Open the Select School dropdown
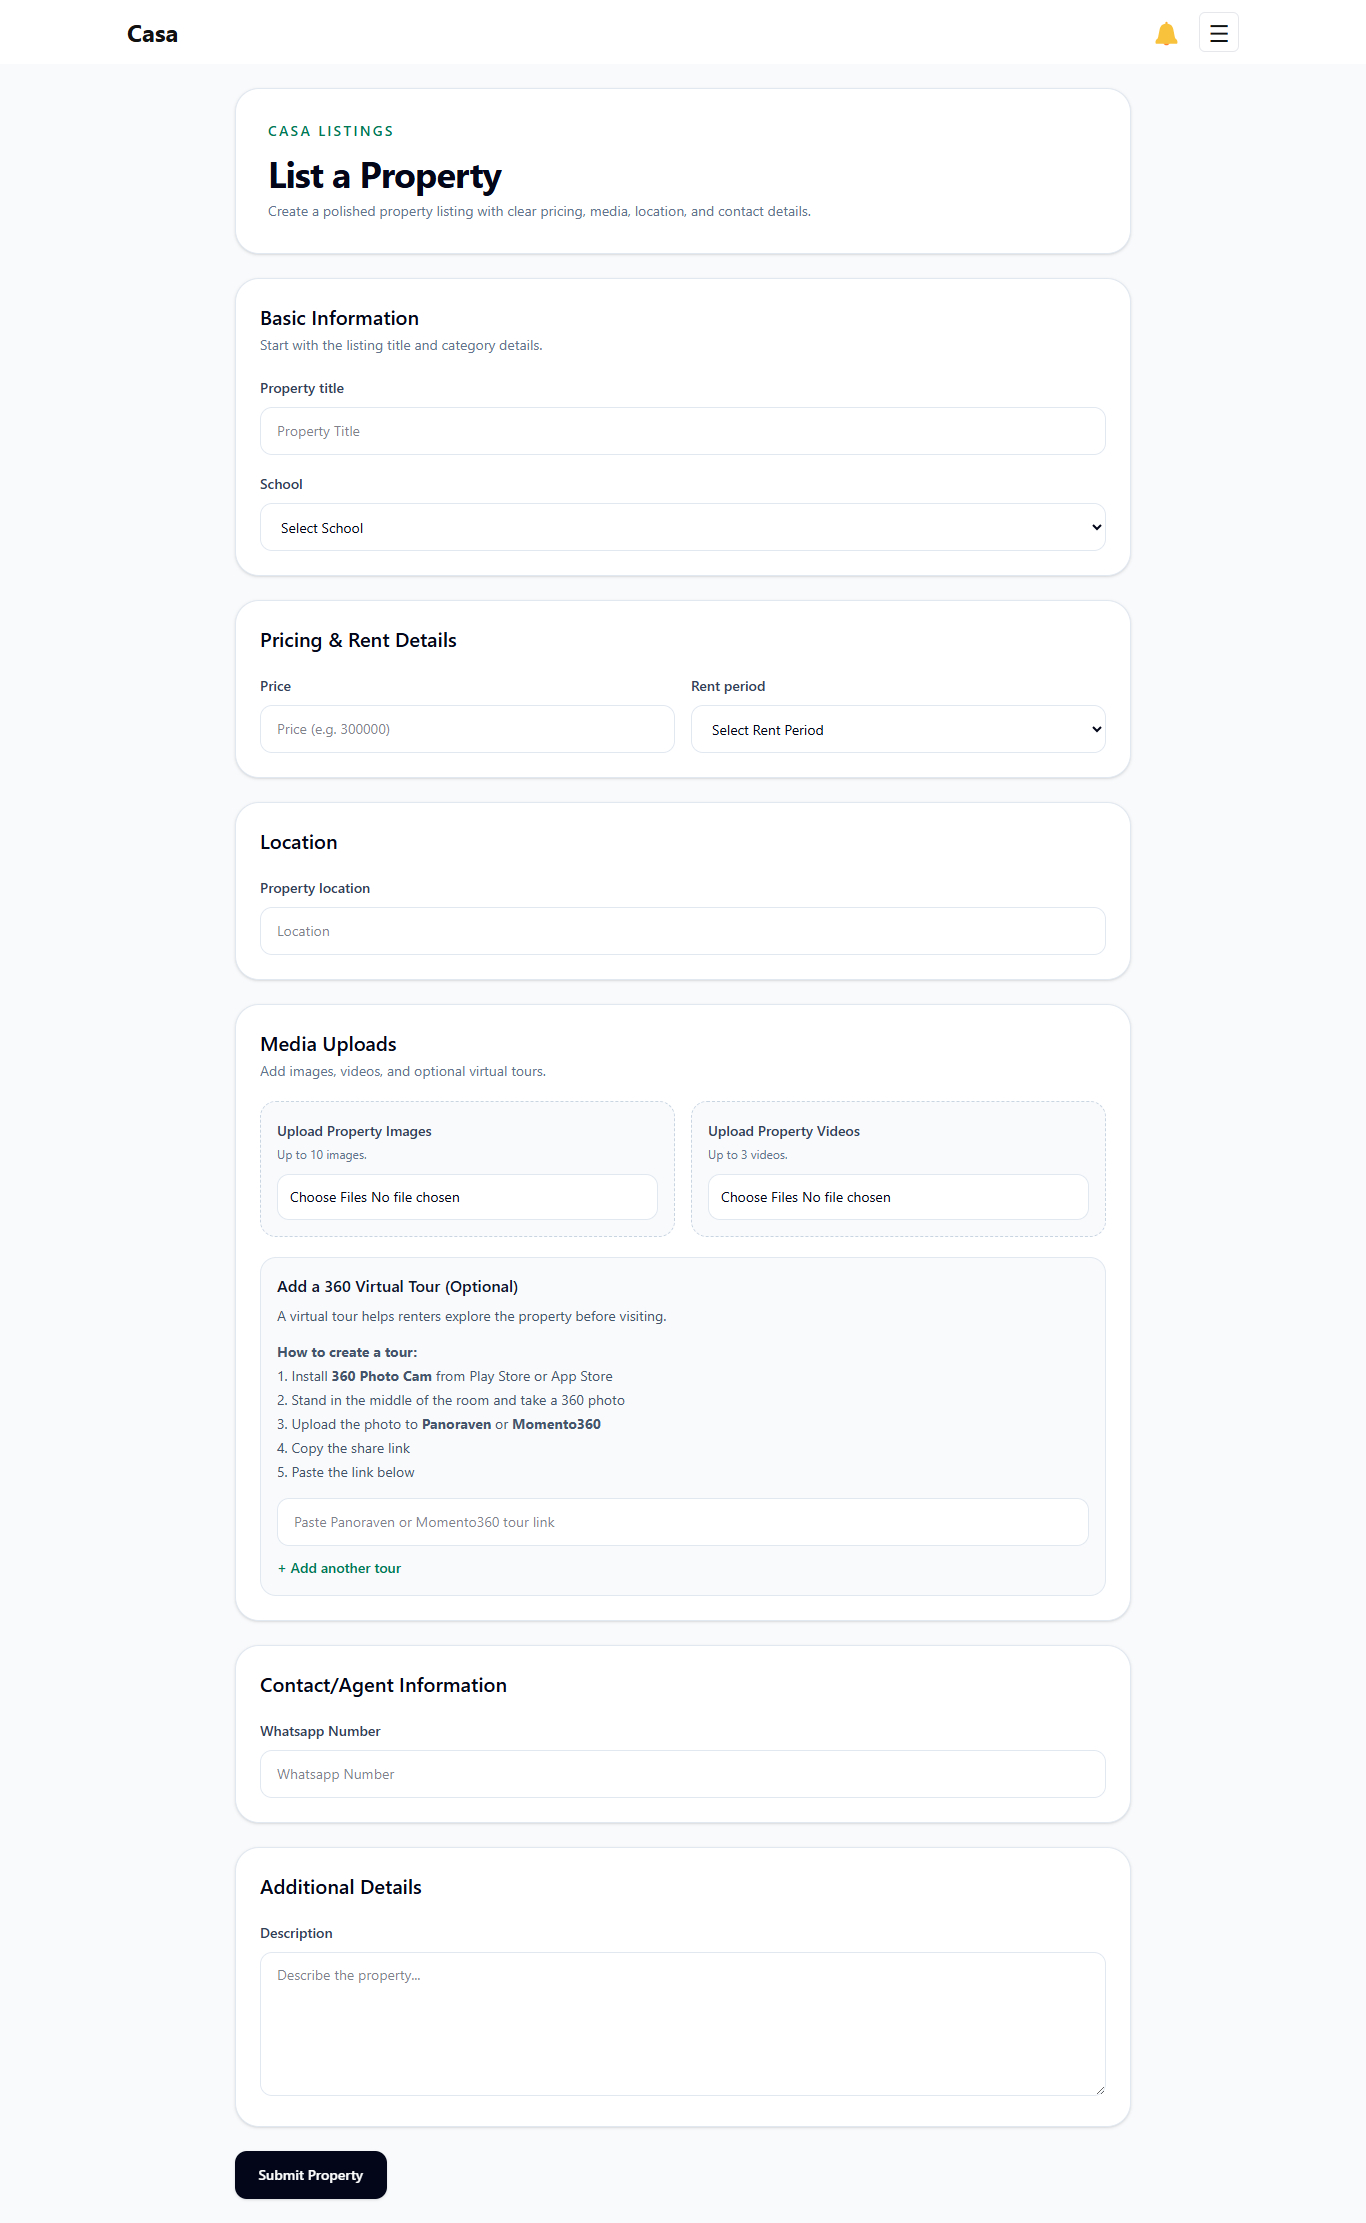 pos(682,527)
